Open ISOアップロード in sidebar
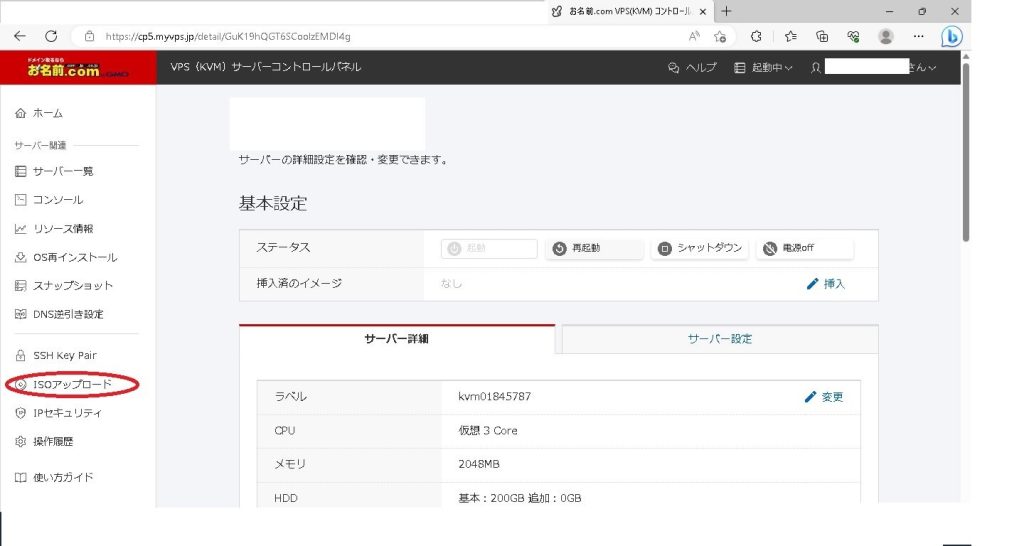The width and height of the screenshot is (1024, 546). [72, 384]
